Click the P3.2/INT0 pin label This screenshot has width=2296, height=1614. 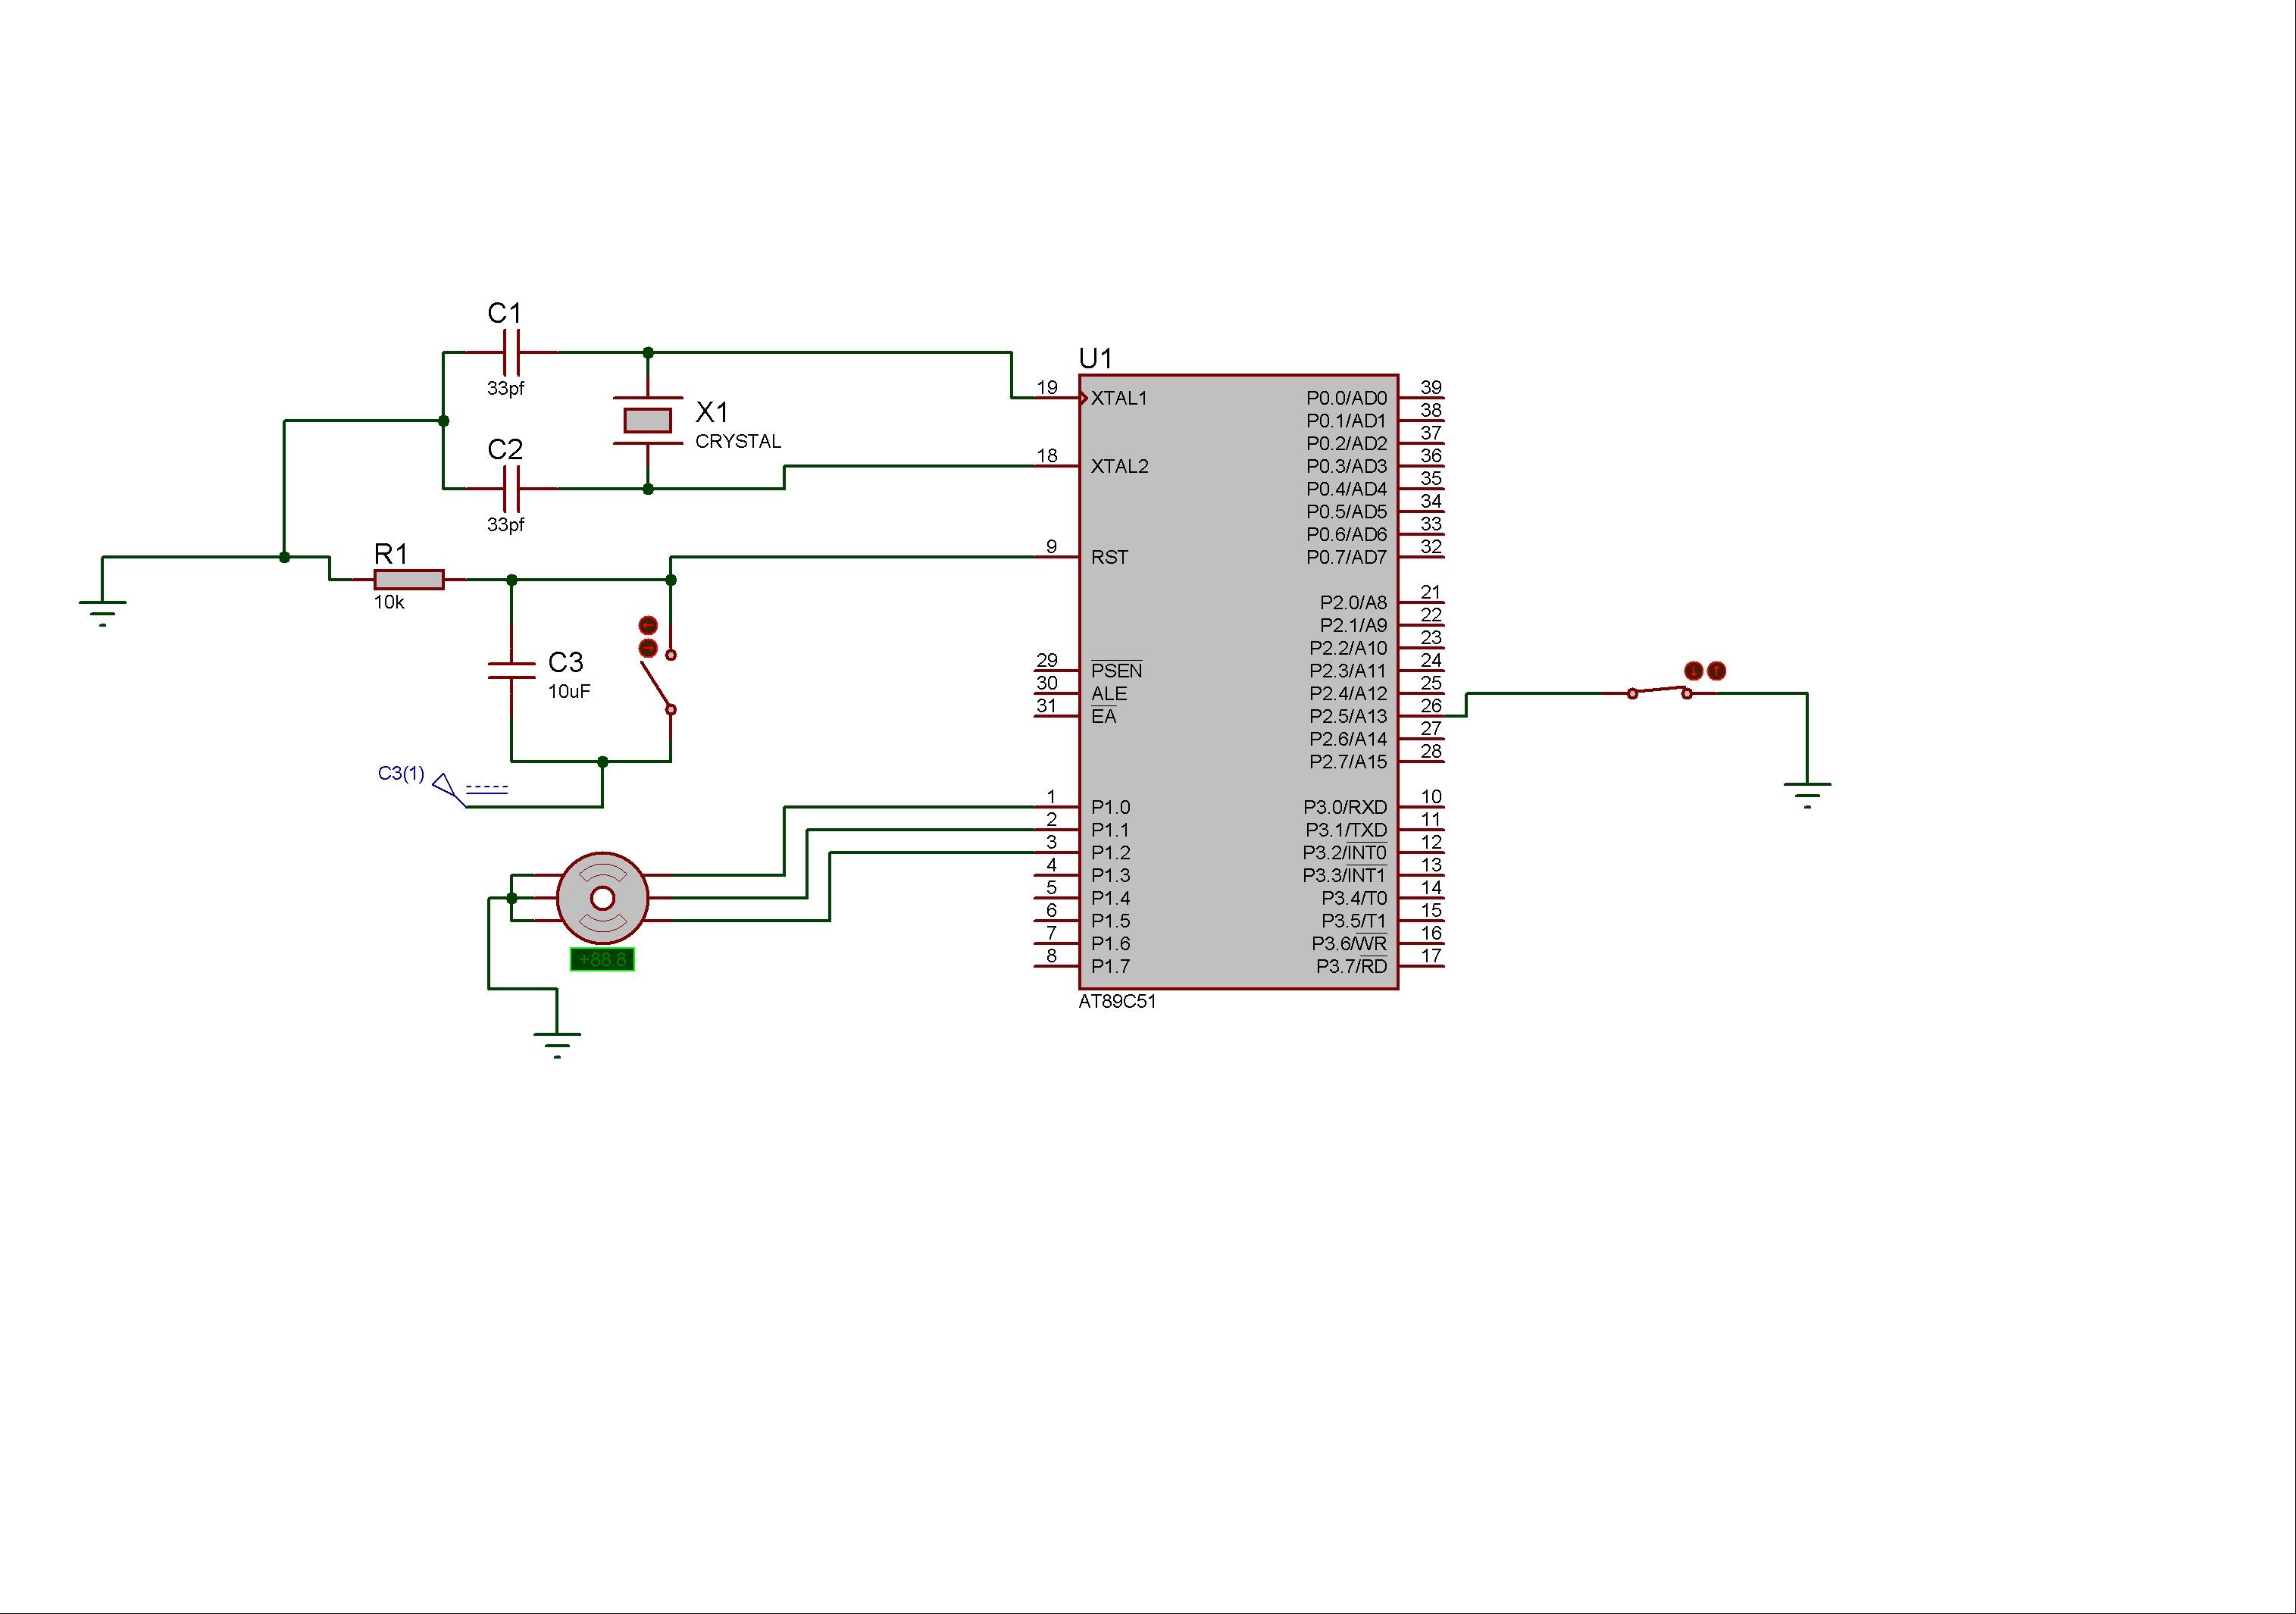point(1344,853)
